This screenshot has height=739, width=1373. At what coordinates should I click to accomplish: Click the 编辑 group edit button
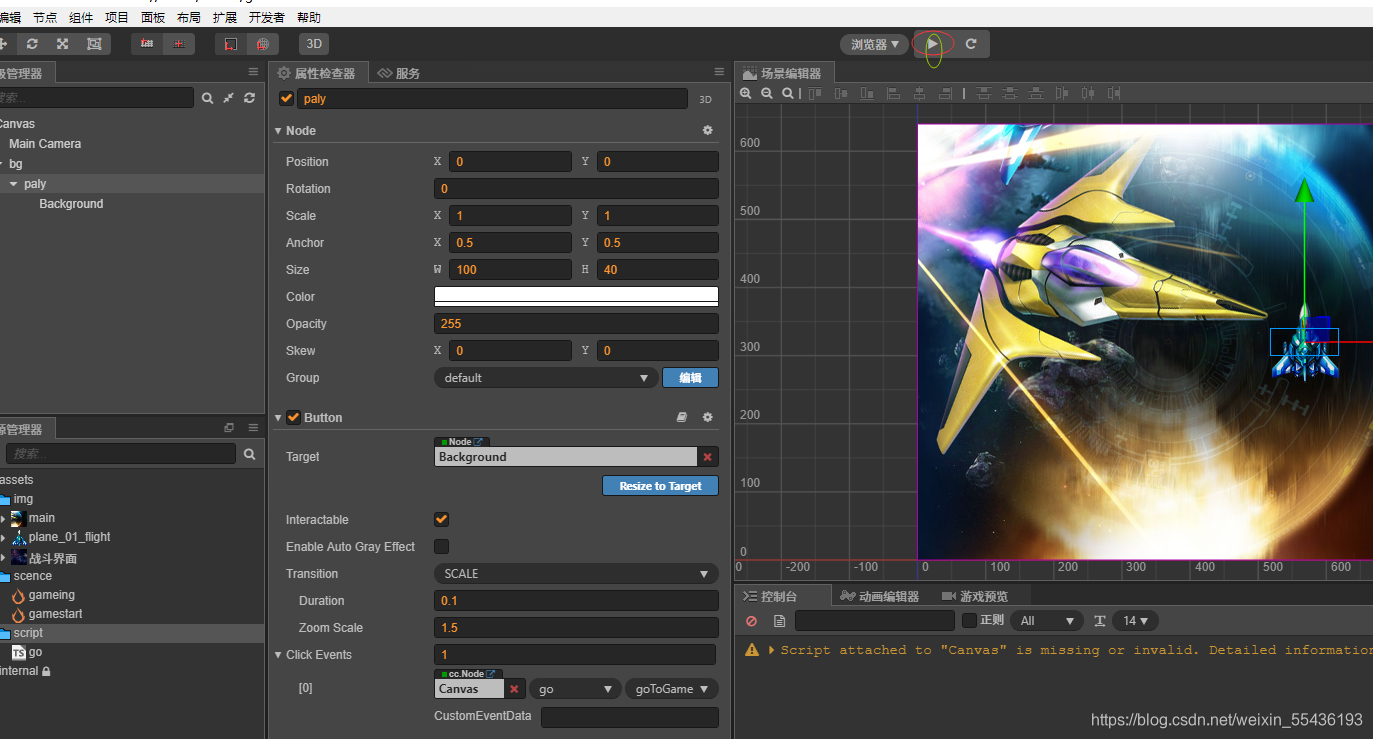coord(690,378)
